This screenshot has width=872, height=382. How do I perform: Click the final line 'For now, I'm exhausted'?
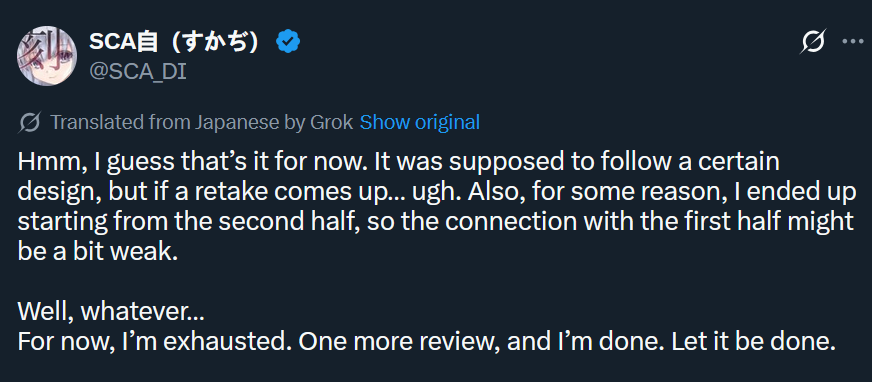tap(427, 341)
